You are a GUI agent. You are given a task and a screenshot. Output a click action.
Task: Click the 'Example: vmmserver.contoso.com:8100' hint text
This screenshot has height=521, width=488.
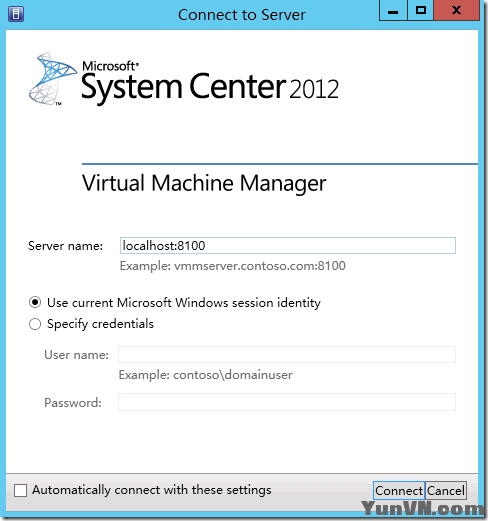[x=233, y=266]
